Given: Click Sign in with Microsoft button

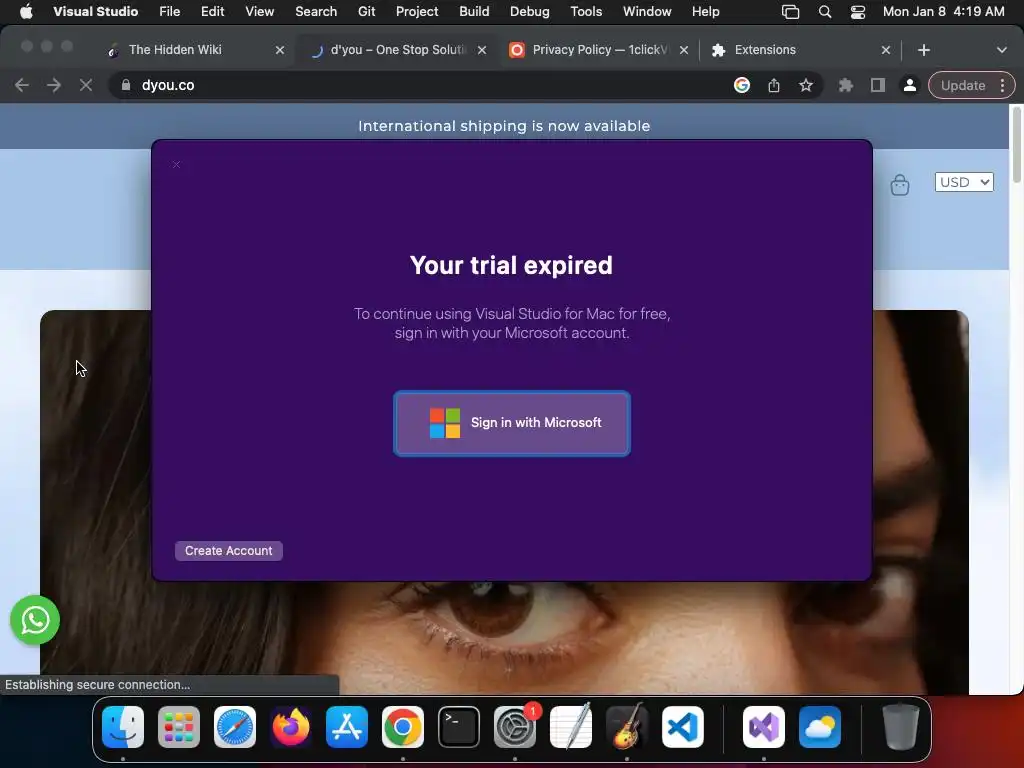Looking at the screenshot, I should (512, 423).
